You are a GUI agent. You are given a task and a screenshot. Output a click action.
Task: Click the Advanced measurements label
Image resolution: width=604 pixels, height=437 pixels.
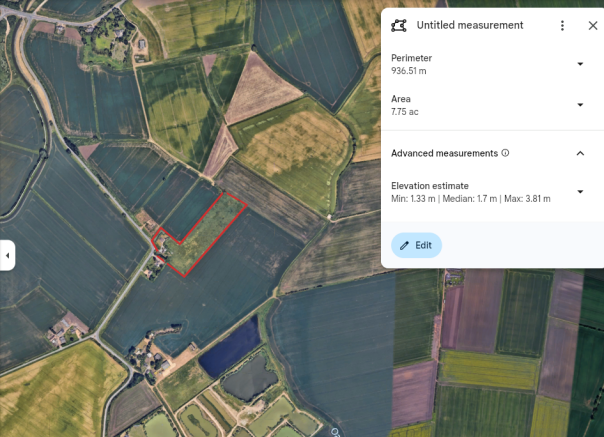444,153
